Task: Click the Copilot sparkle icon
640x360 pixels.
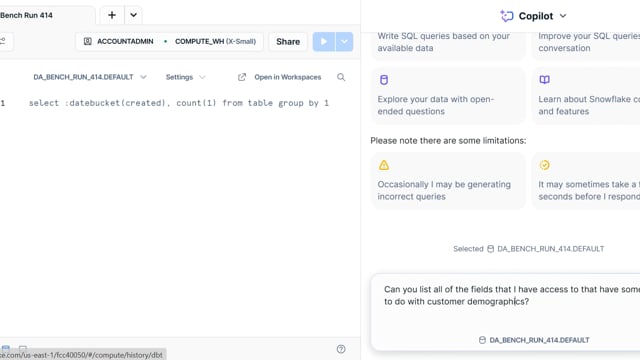Action: [507, 16]
